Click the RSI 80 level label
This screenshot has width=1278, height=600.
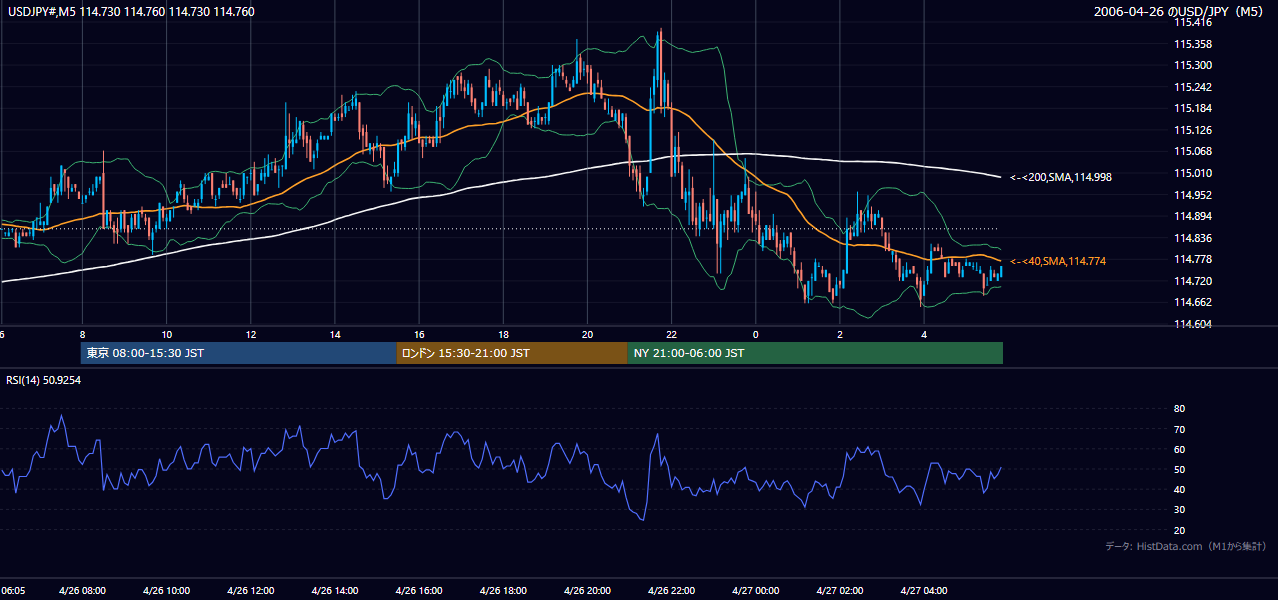point(1179,409)
